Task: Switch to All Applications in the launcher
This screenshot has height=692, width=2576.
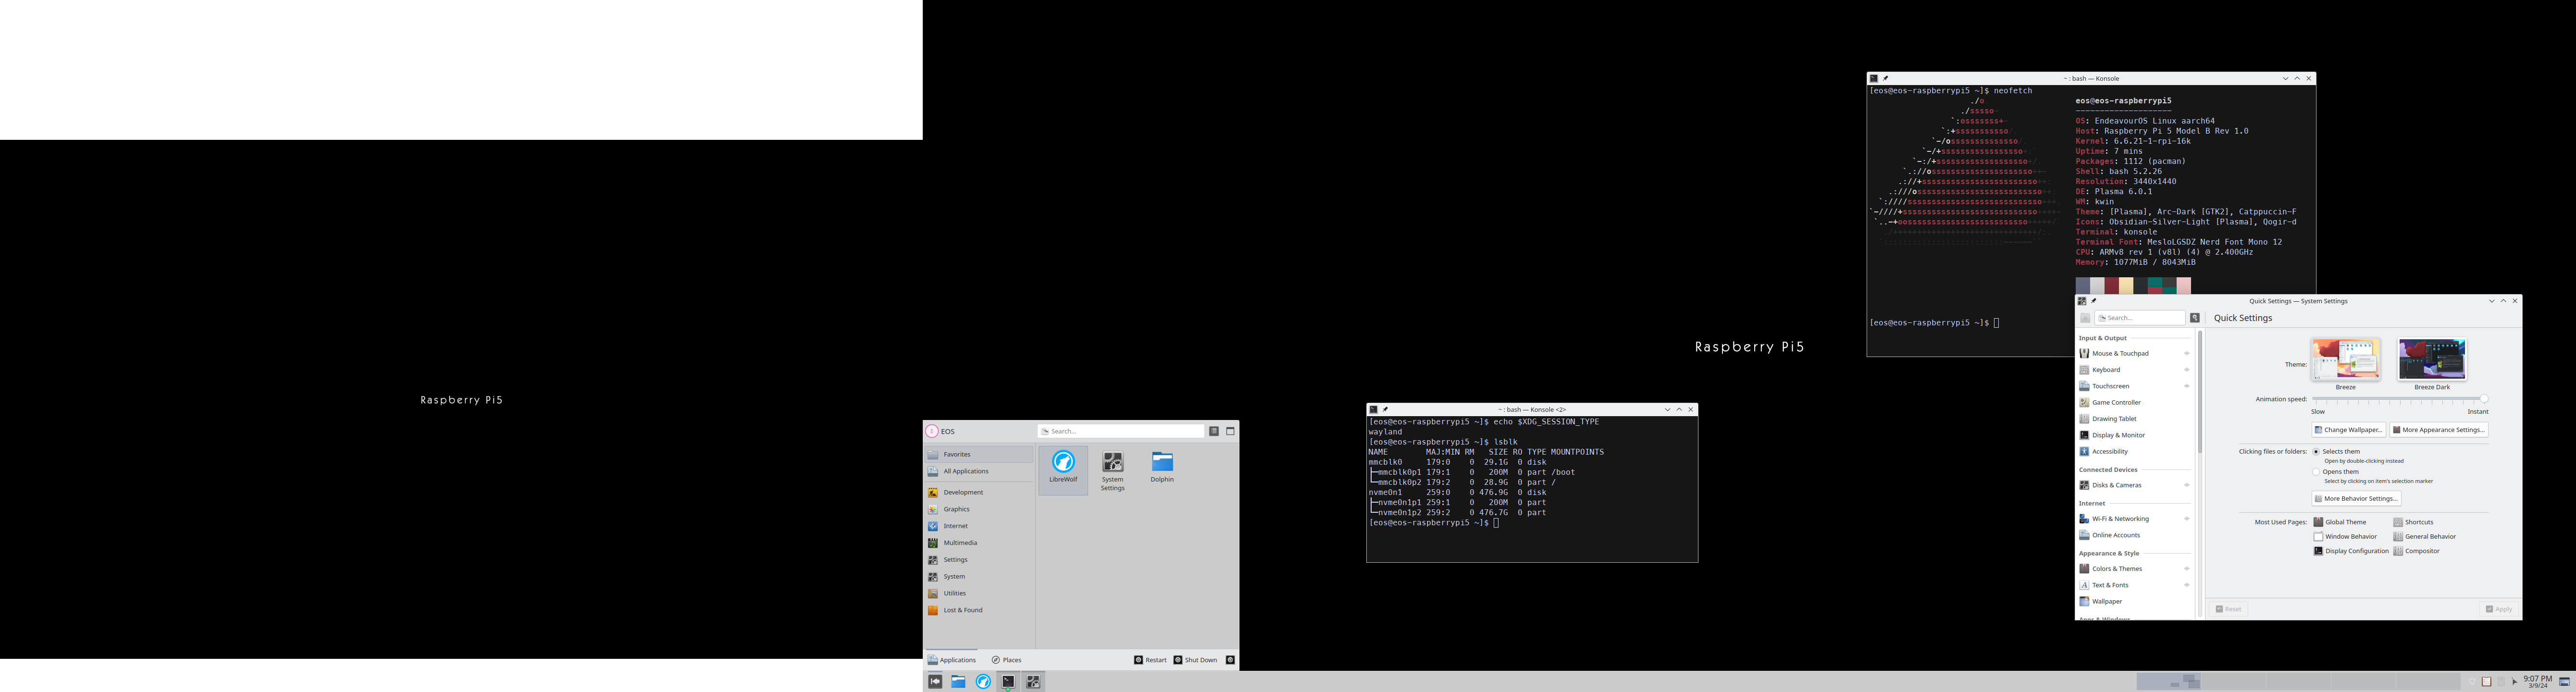Action: (x=979, y=471)
